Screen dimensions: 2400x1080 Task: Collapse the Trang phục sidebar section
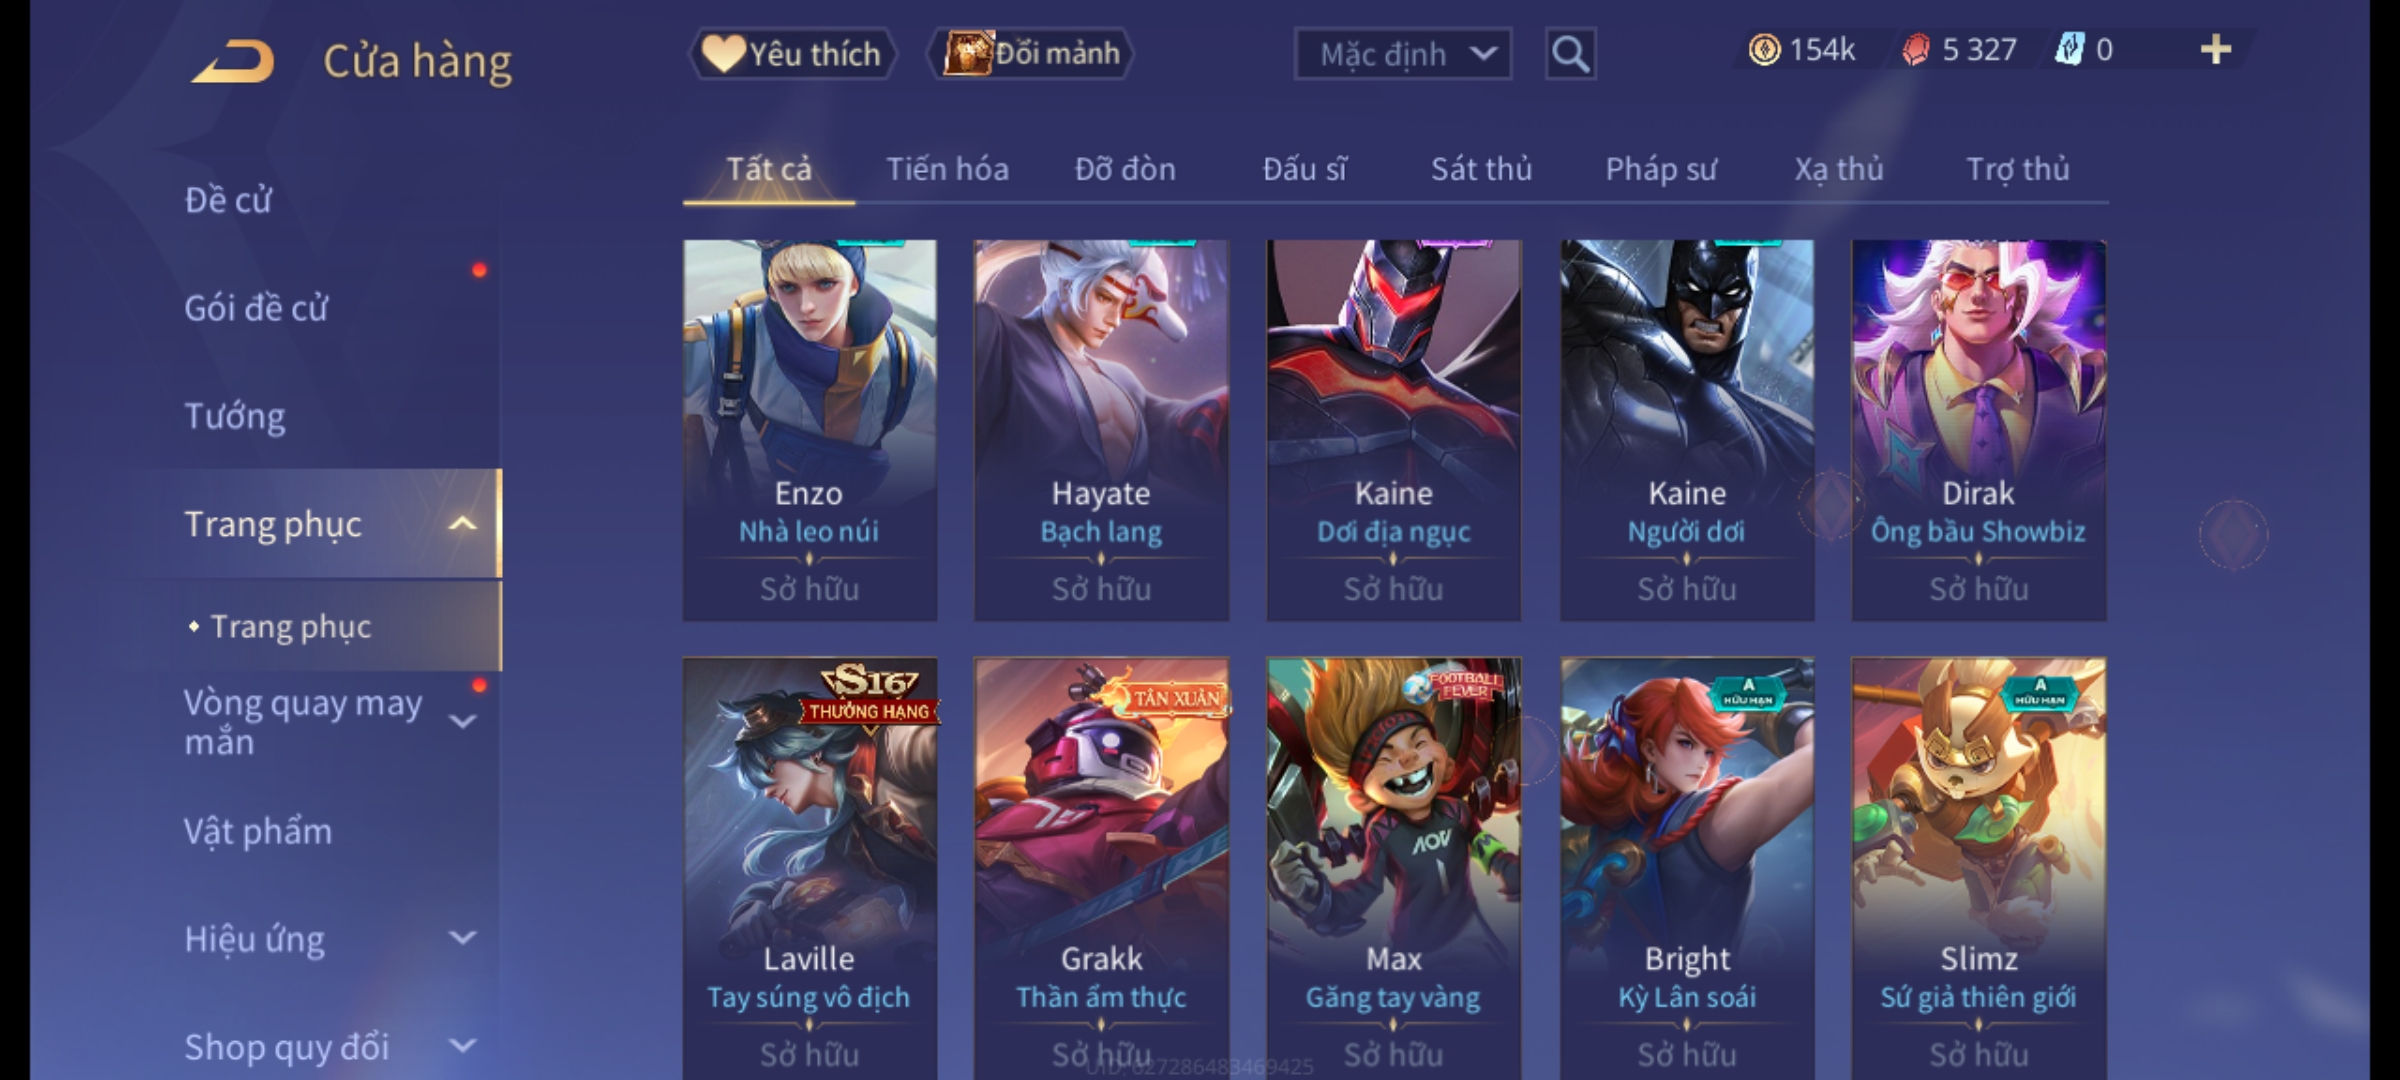[462, 524]
